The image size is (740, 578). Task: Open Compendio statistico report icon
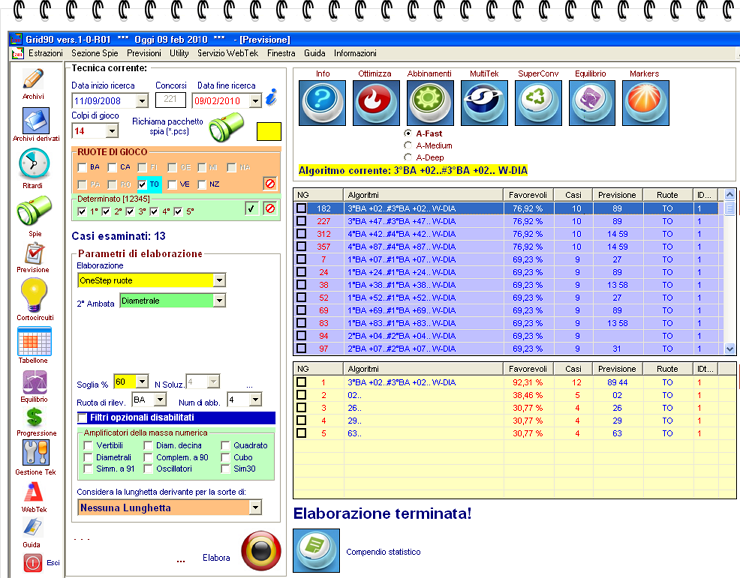[x=313, y=550]
